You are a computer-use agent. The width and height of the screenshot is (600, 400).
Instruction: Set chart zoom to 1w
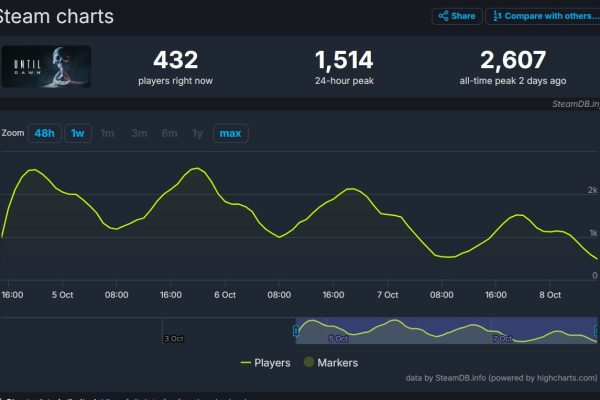click(78, 133)
